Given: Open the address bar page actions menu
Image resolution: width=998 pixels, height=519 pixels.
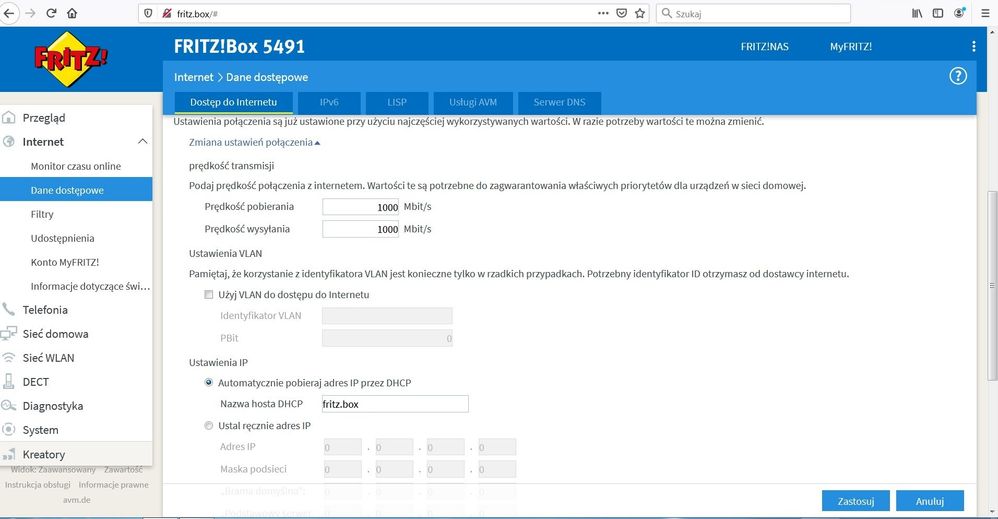Looking at the screenshot, I should pyautogui.click(x=602, y=14).
